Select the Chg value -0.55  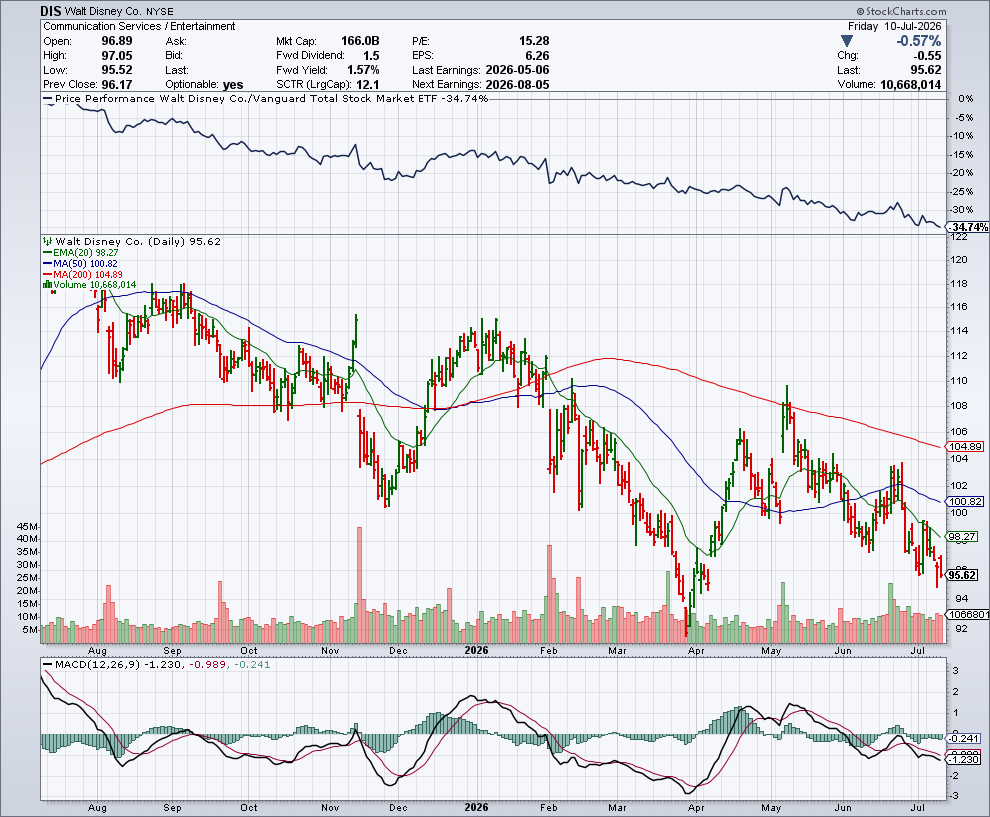click(928, 56)
